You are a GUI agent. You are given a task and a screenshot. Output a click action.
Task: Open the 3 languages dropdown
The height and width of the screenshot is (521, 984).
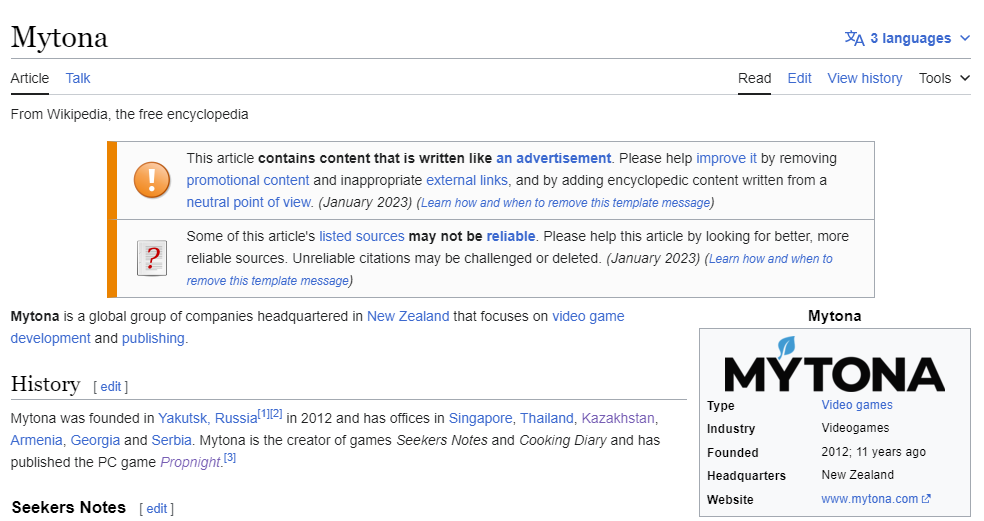click(907, 38)
